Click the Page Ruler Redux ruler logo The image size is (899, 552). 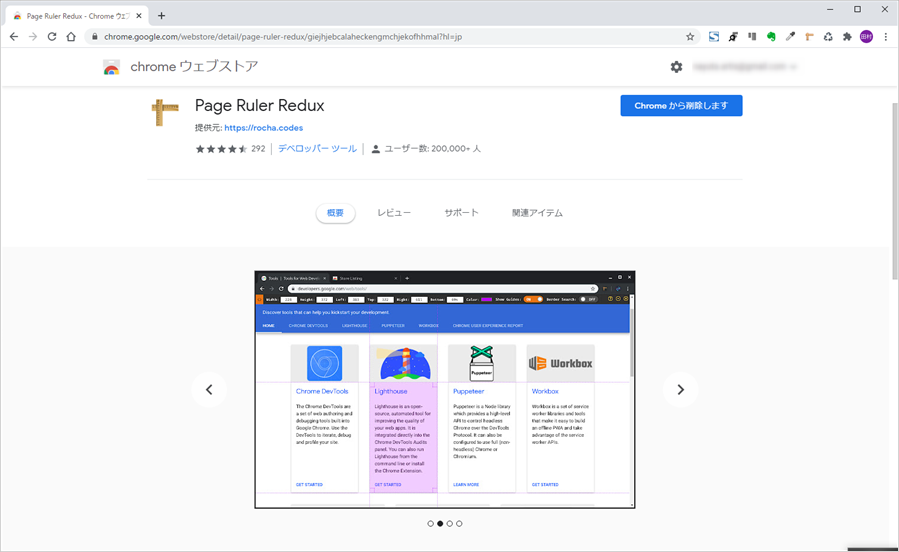coord(165,112)
